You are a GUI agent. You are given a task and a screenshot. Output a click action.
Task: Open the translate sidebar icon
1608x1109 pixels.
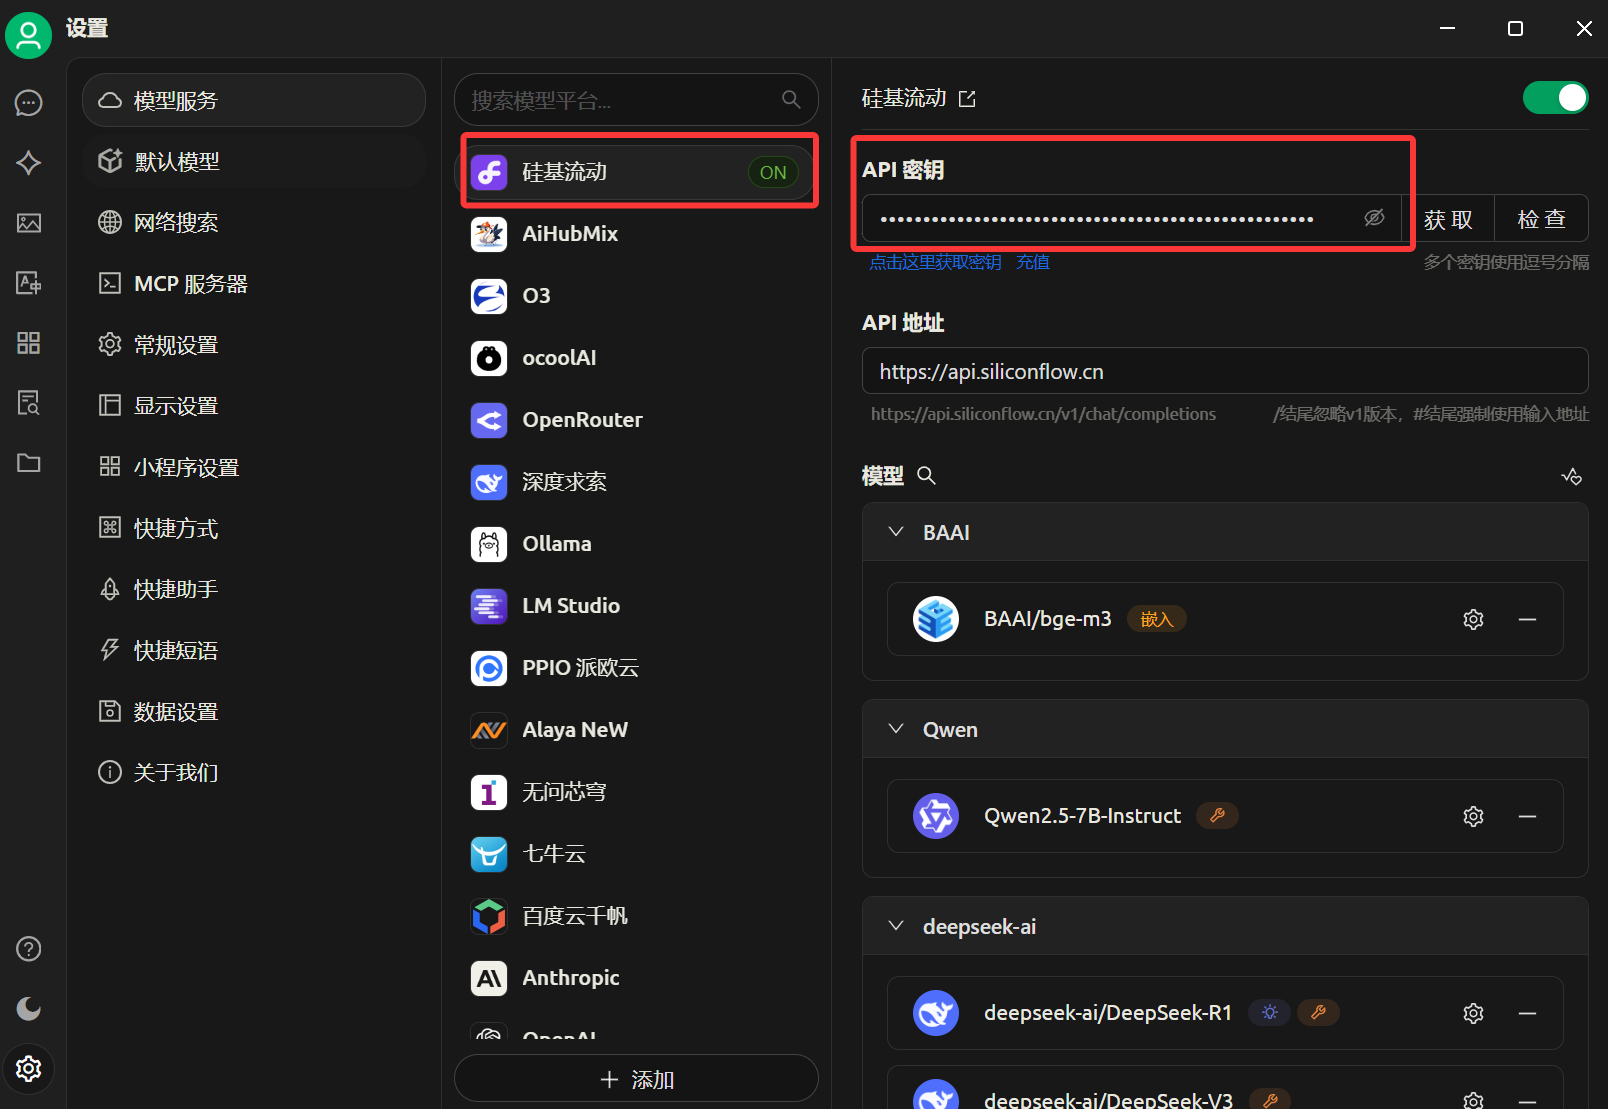click(29, 283)
